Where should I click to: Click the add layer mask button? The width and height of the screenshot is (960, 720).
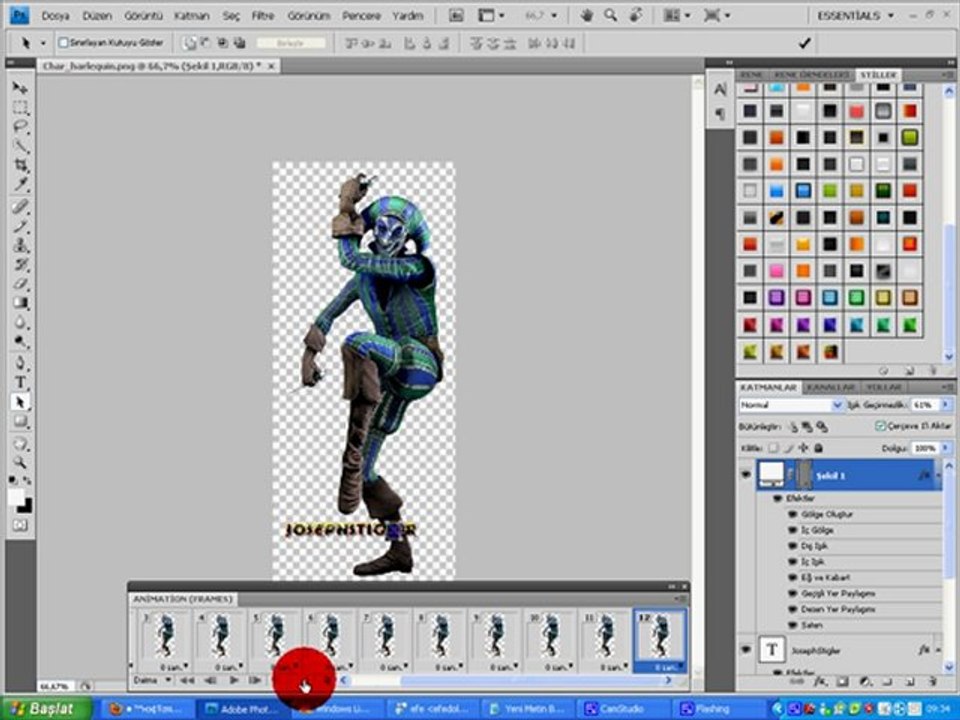[842, 681]
